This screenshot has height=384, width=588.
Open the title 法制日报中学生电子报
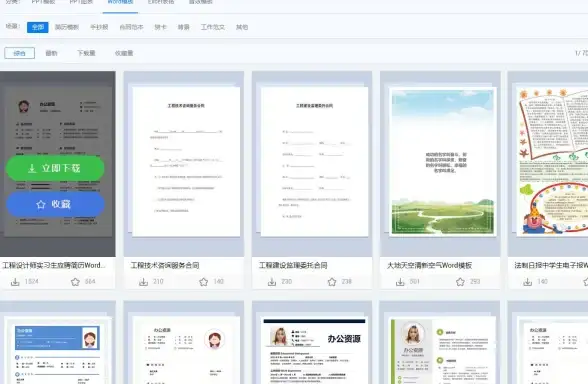click(551, 266)
